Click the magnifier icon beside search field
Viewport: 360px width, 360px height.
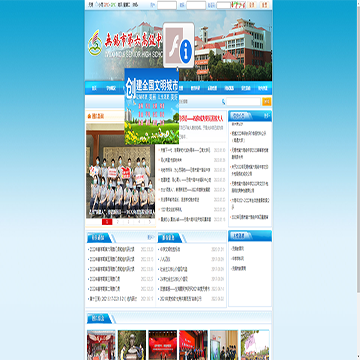pyautogui.click(x=223, y=102)
